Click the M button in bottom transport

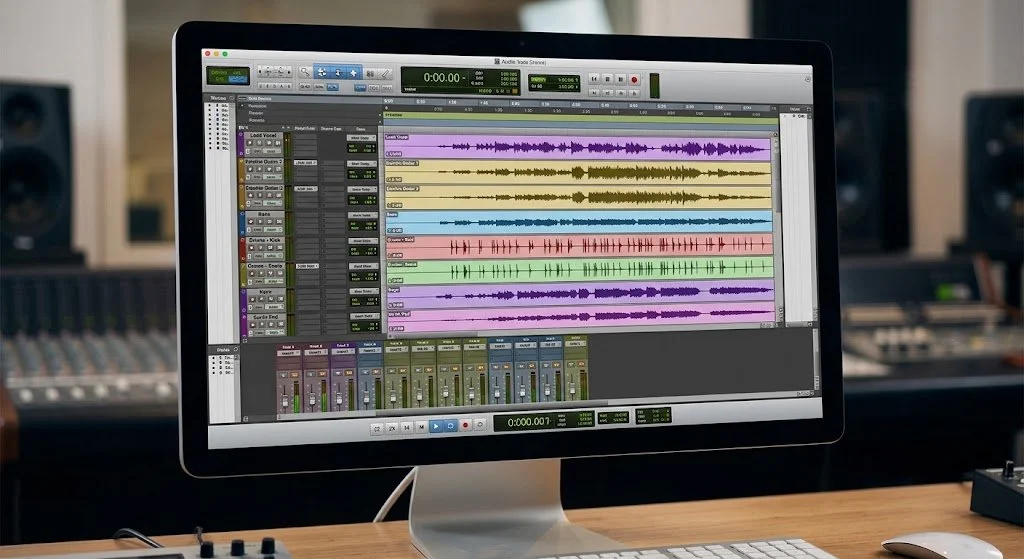421,426
